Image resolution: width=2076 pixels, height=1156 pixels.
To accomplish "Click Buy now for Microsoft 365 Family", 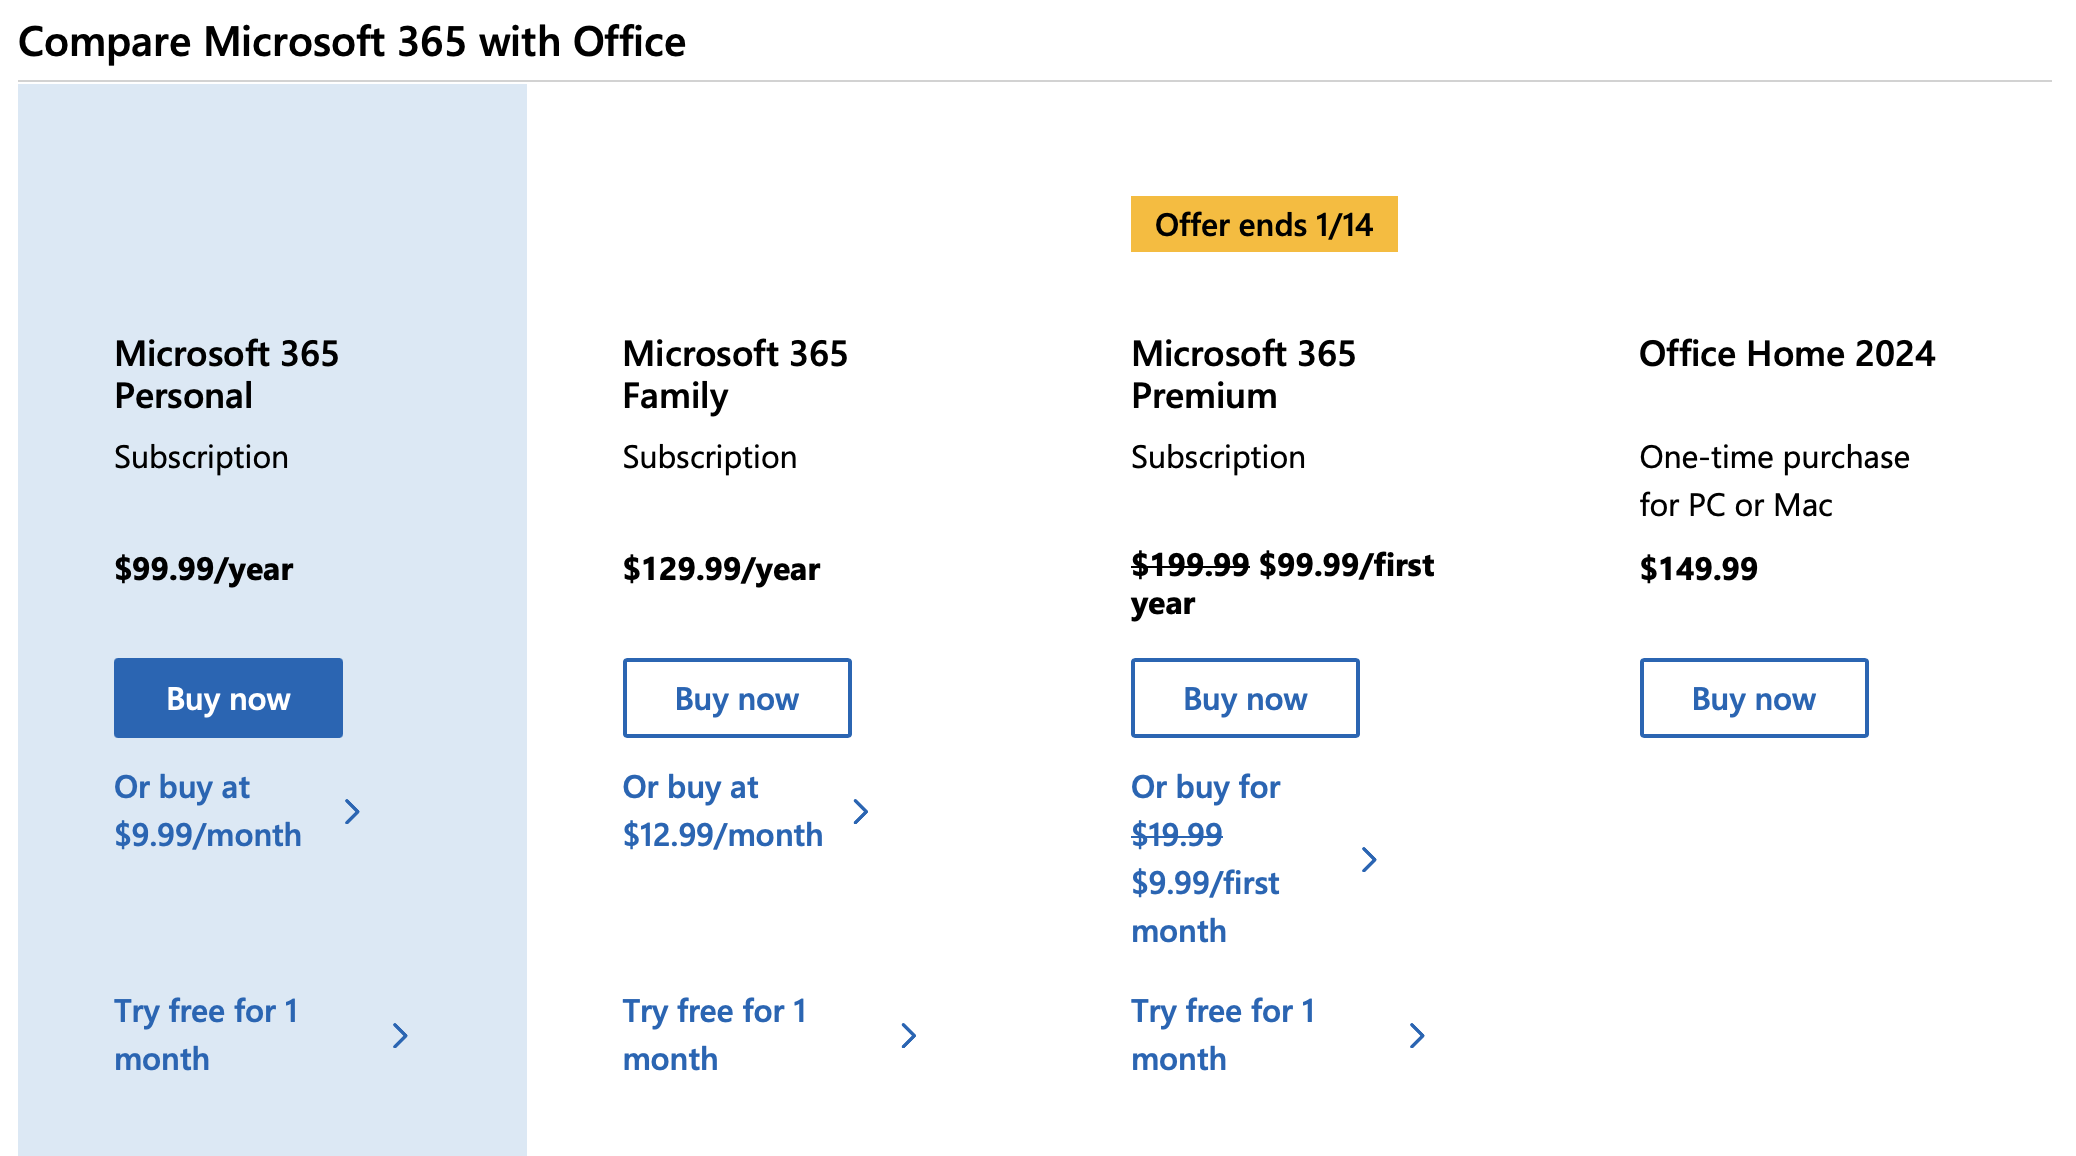I will (737, 698).
